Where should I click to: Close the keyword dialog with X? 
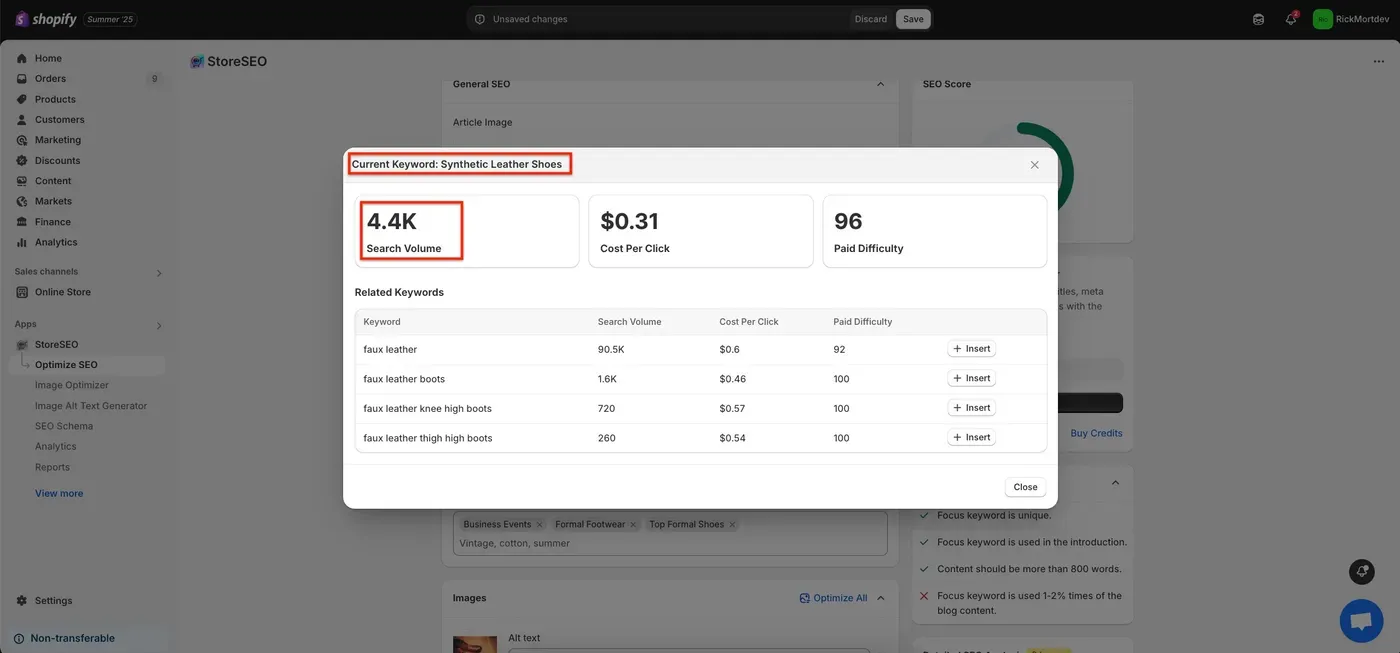pyautogui.click(x=1035, y=165)
